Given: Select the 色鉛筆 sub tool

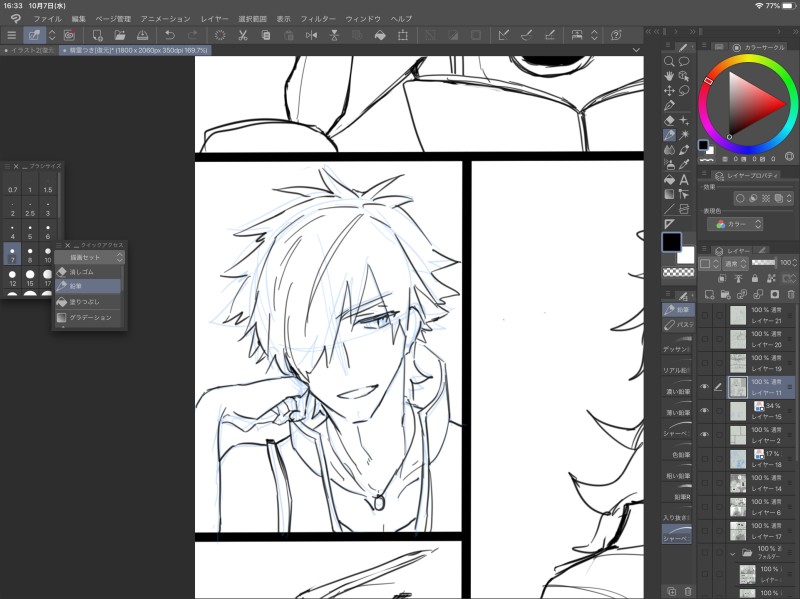Looking at the screenshot, I should pos(678,451).
